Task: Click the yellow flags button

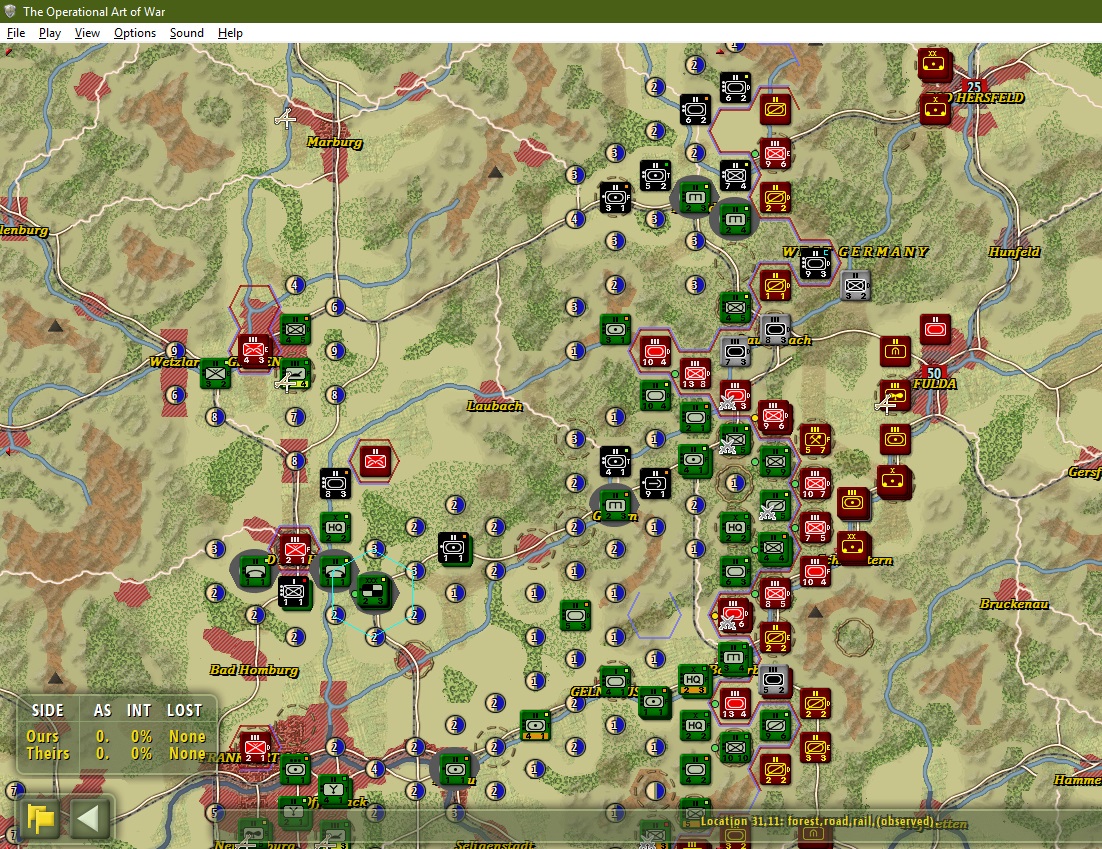Action: (40, 819)
